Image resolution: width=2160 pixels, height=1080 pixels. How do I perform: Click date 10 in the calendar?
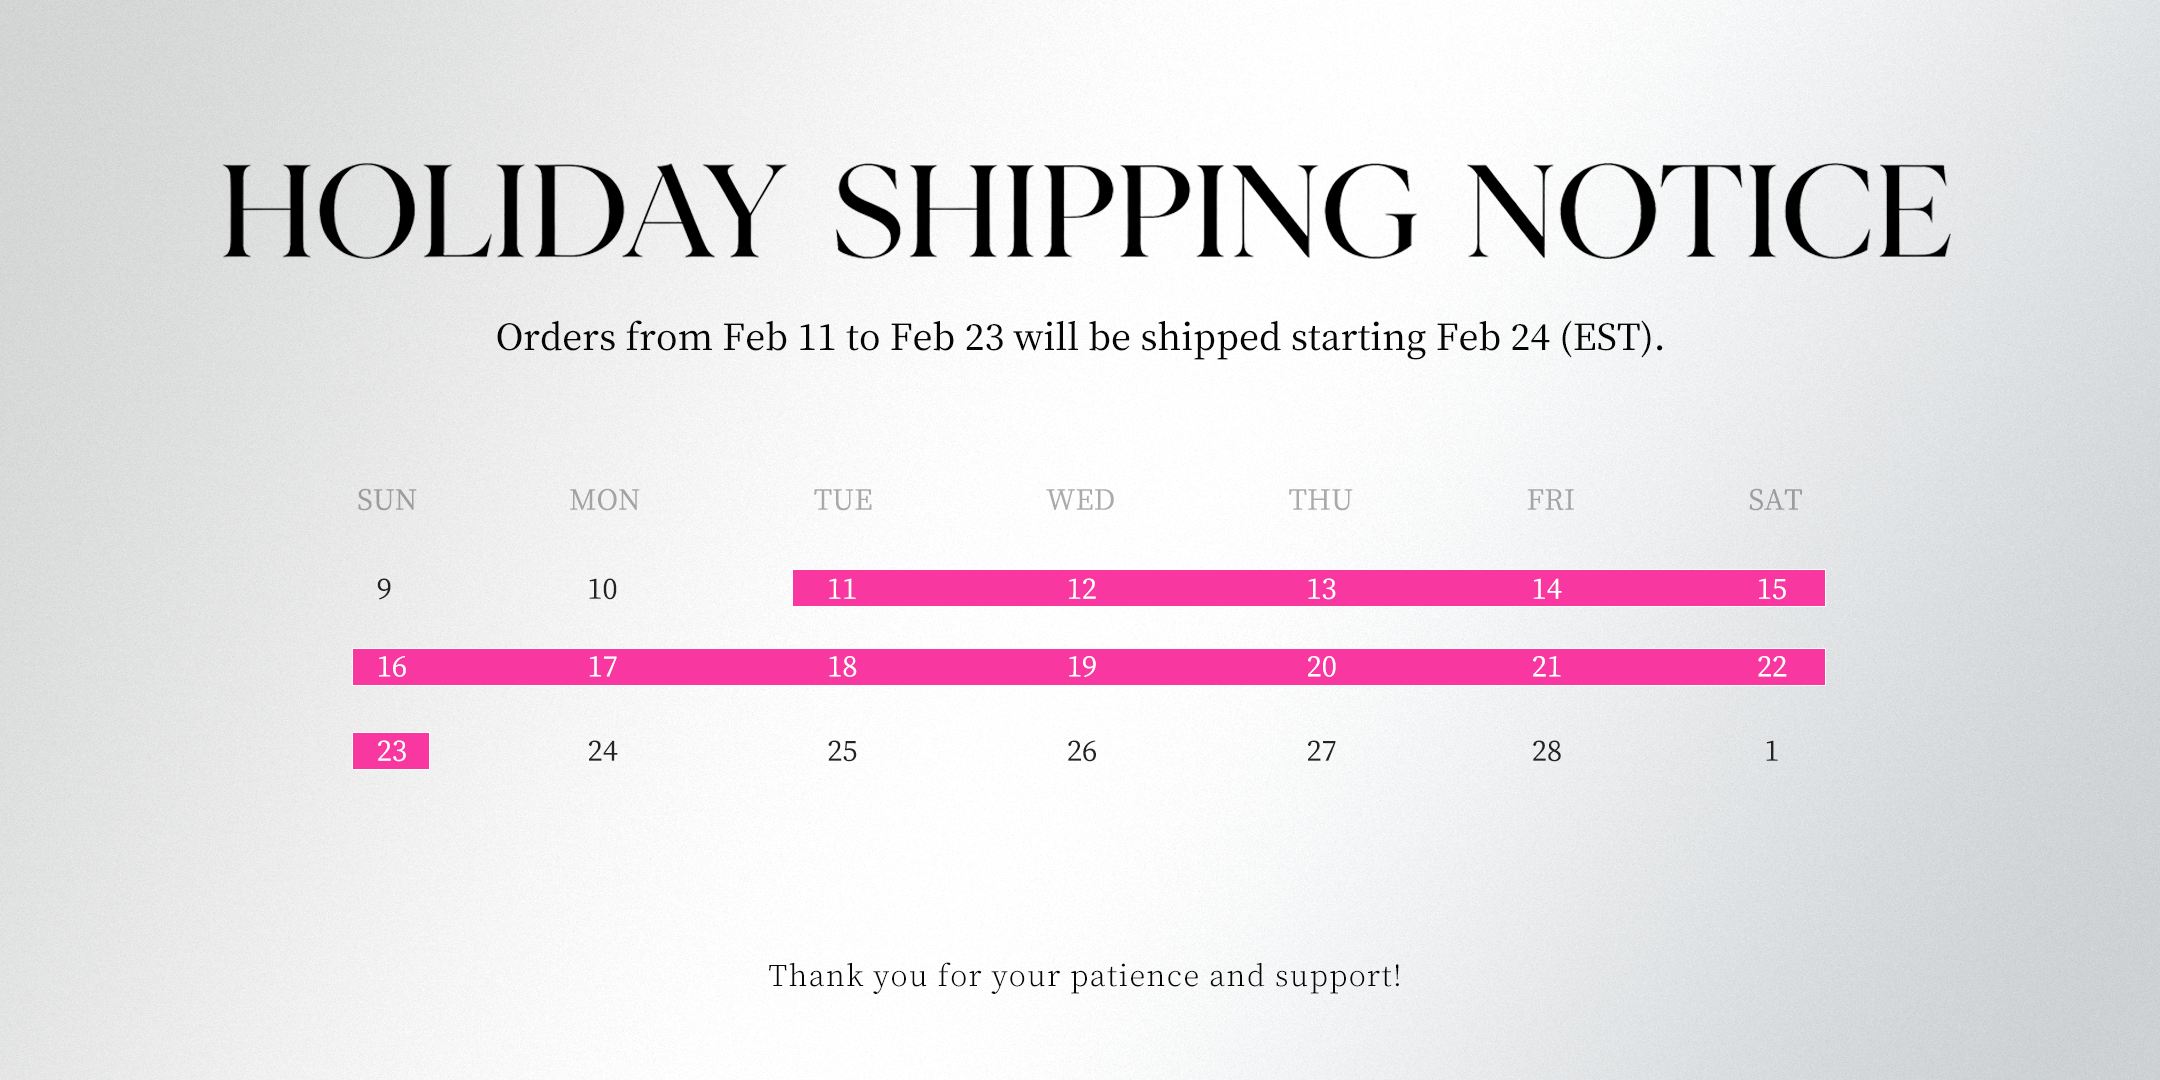pos(602,589)
